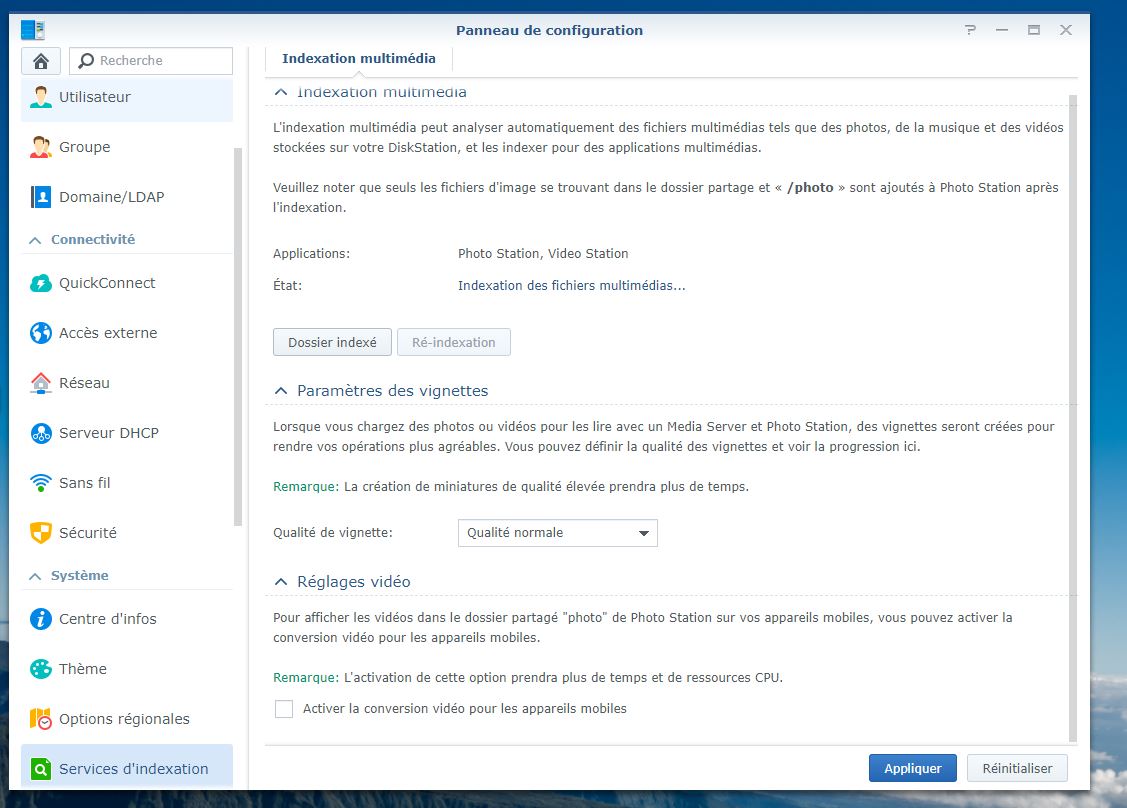Click the home icon button
Viewport: 1127px width, 808px height.
[x=41, y=61]
